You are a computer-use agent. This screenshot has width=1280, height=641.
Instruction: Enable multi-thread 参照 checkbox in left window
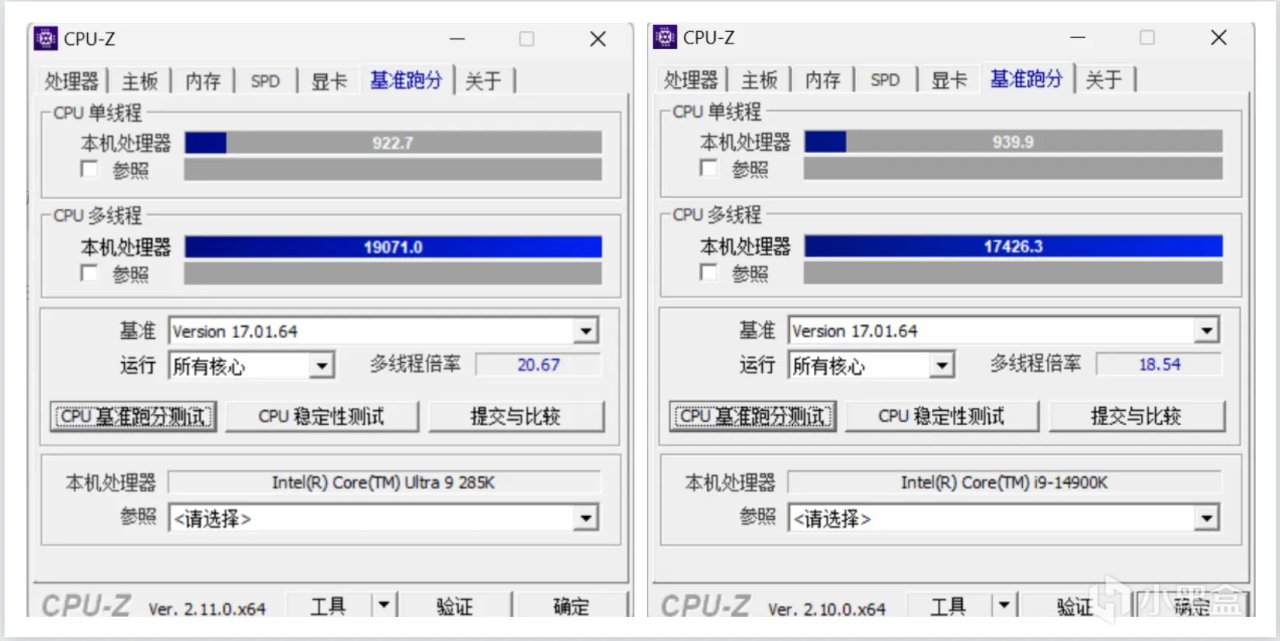coord(90,273)
